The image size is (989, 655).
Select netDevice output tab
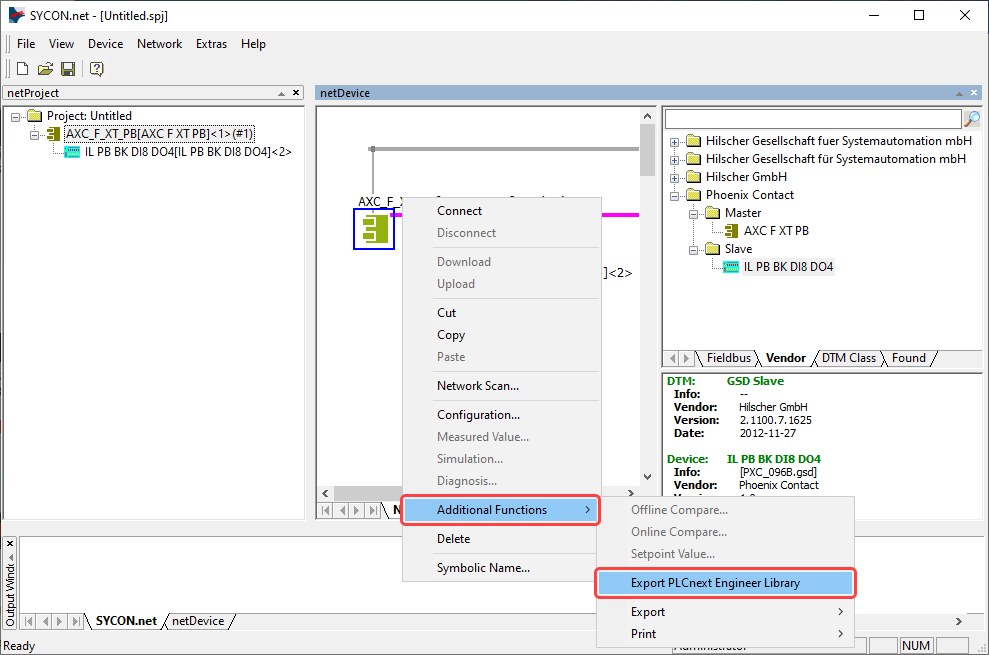point(198,621)
